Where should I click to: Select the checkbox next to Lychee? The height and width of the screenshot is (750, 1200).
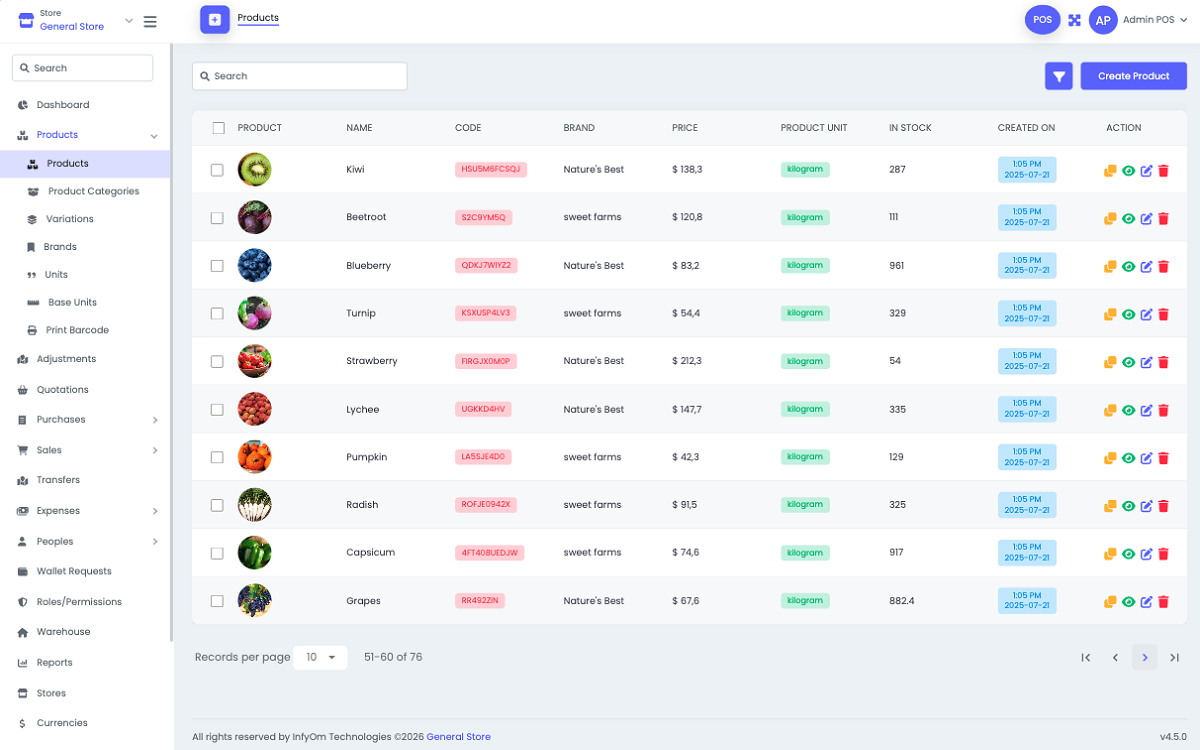click(x=217, y=409)
